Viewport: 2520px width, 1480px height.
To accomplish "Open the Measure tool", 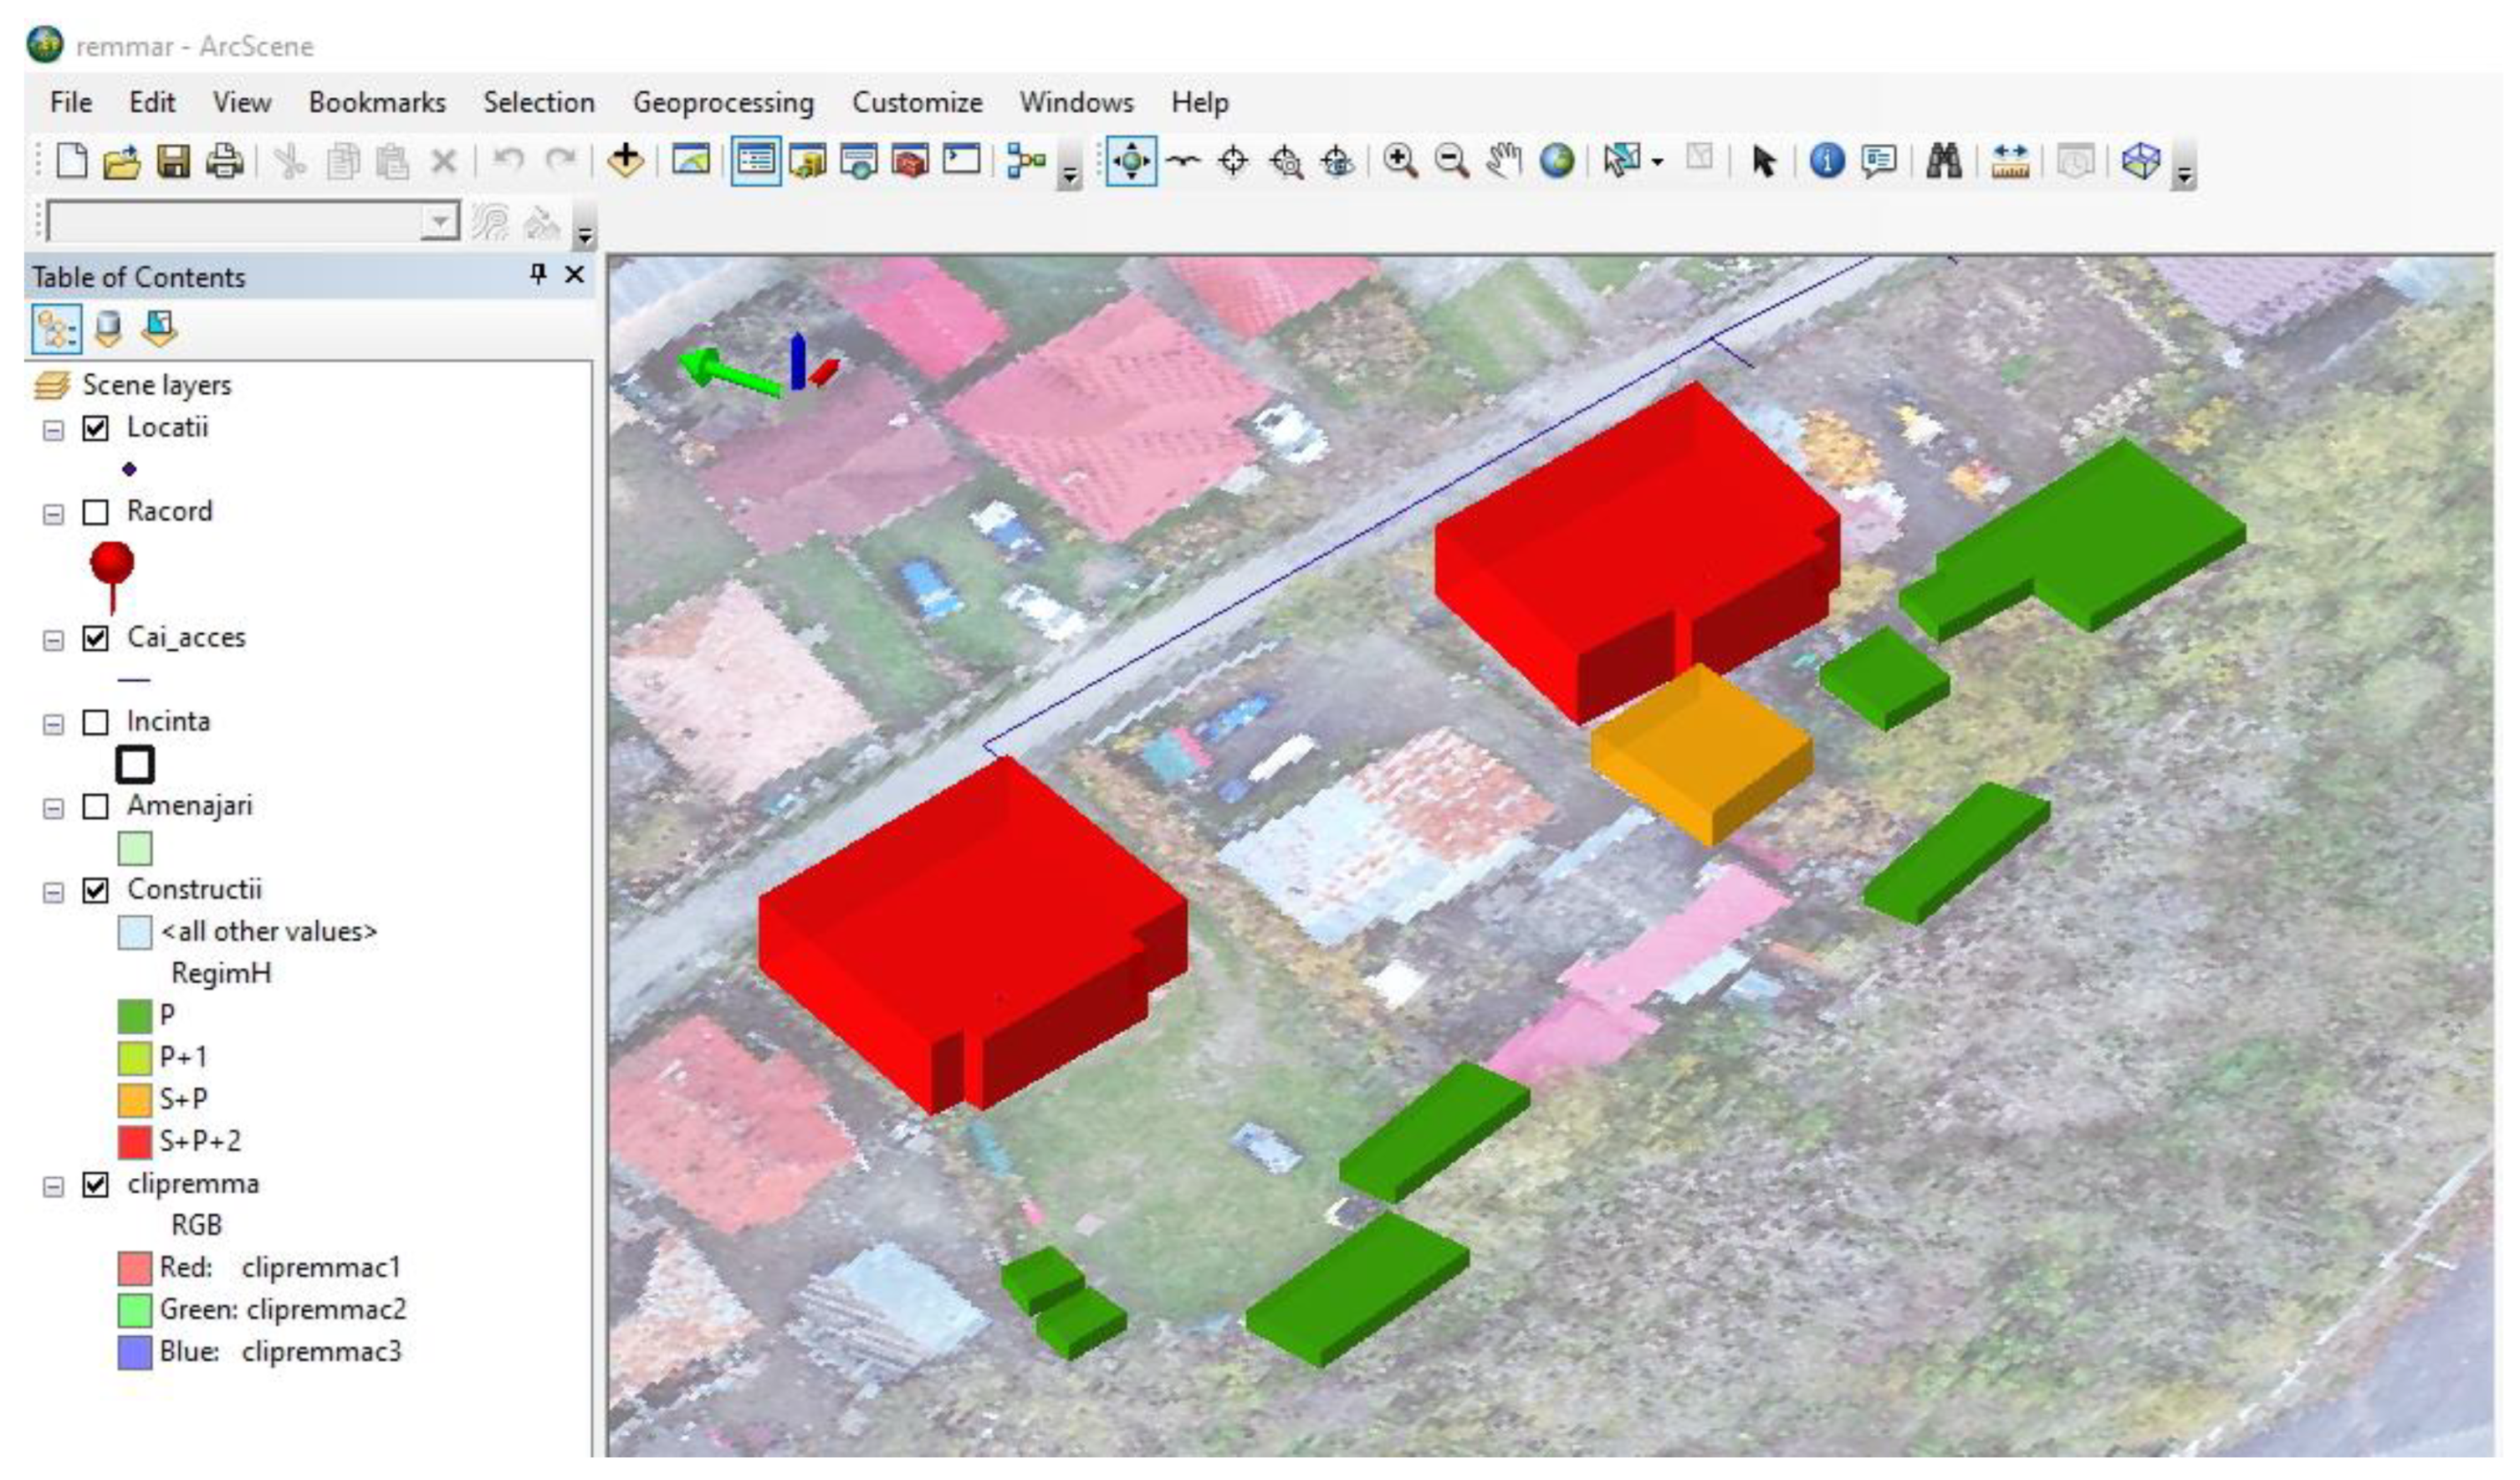I will coord(2009,161).
